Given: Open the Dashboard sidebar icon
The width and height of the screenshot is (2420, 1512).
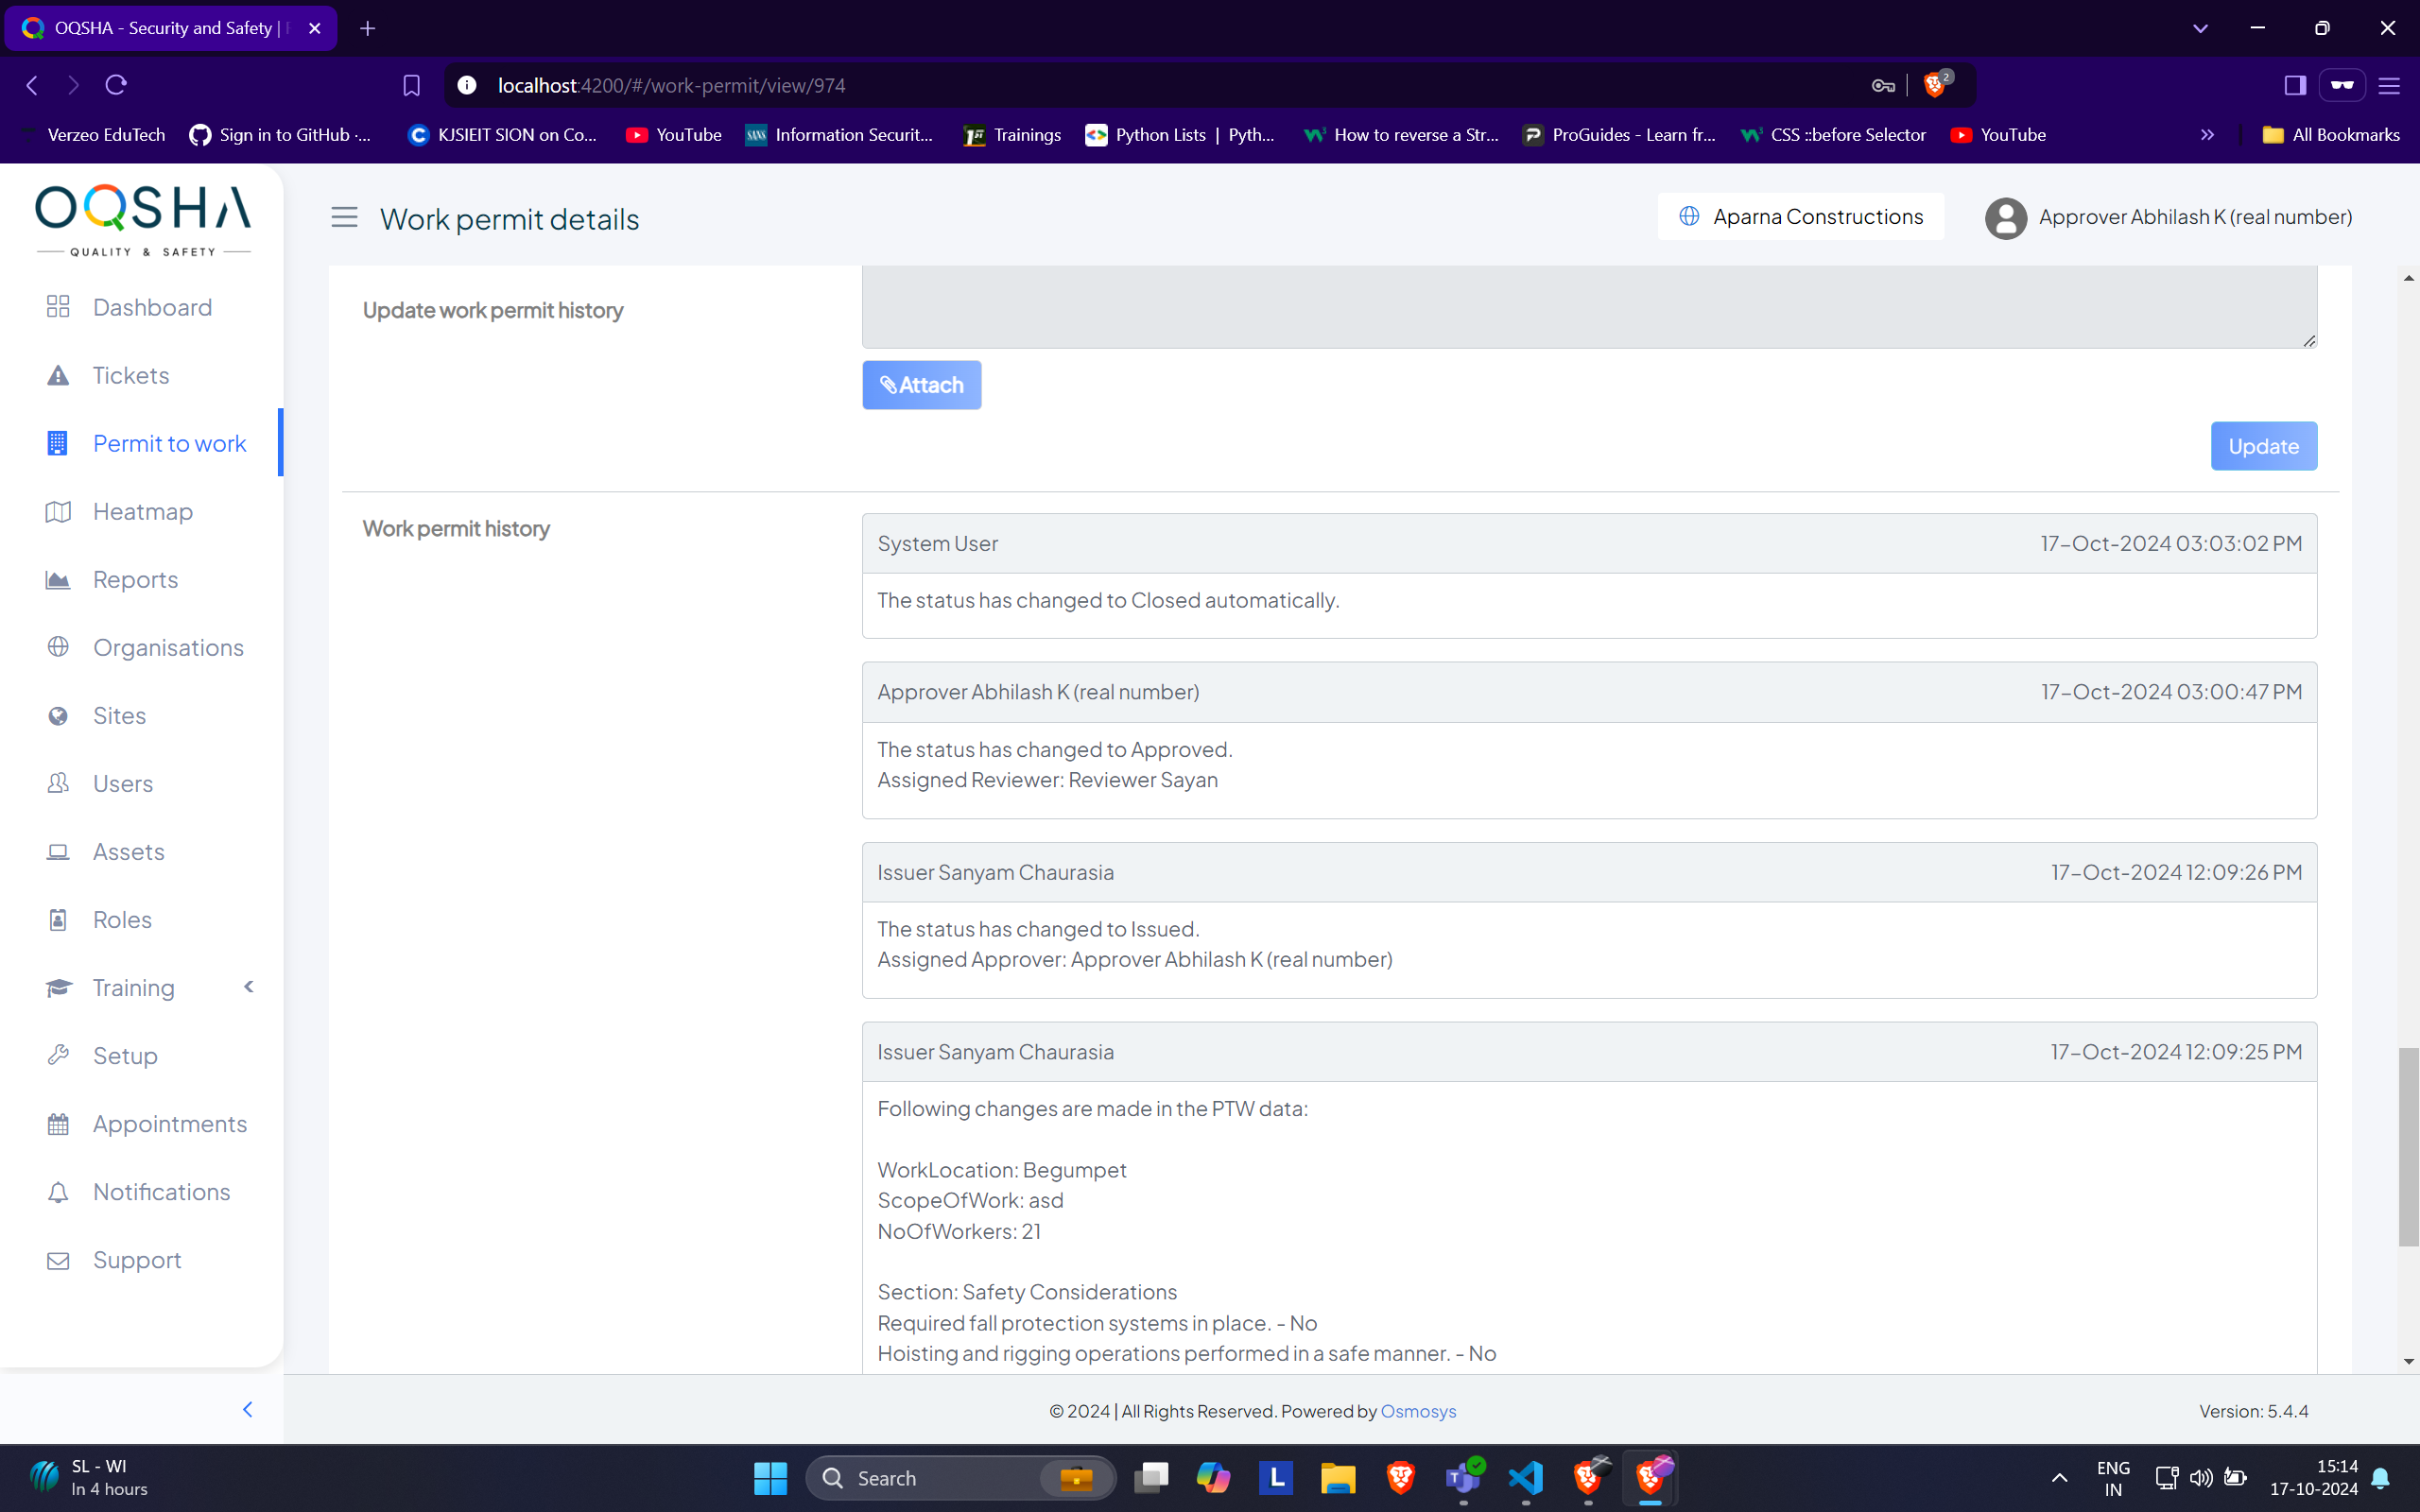Looking at the screenshot, I should click(58, 307).
